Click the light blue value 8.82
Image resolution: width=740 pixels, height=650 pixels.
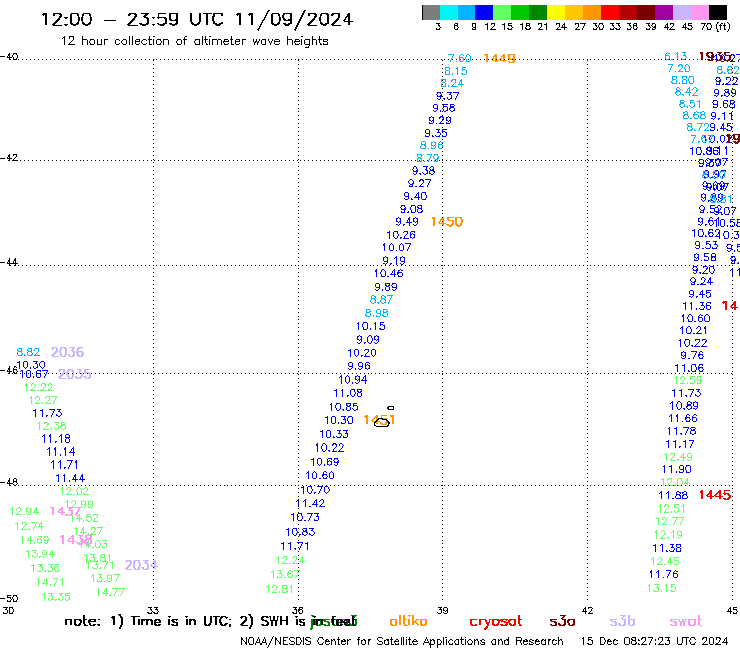pos(28,352)
